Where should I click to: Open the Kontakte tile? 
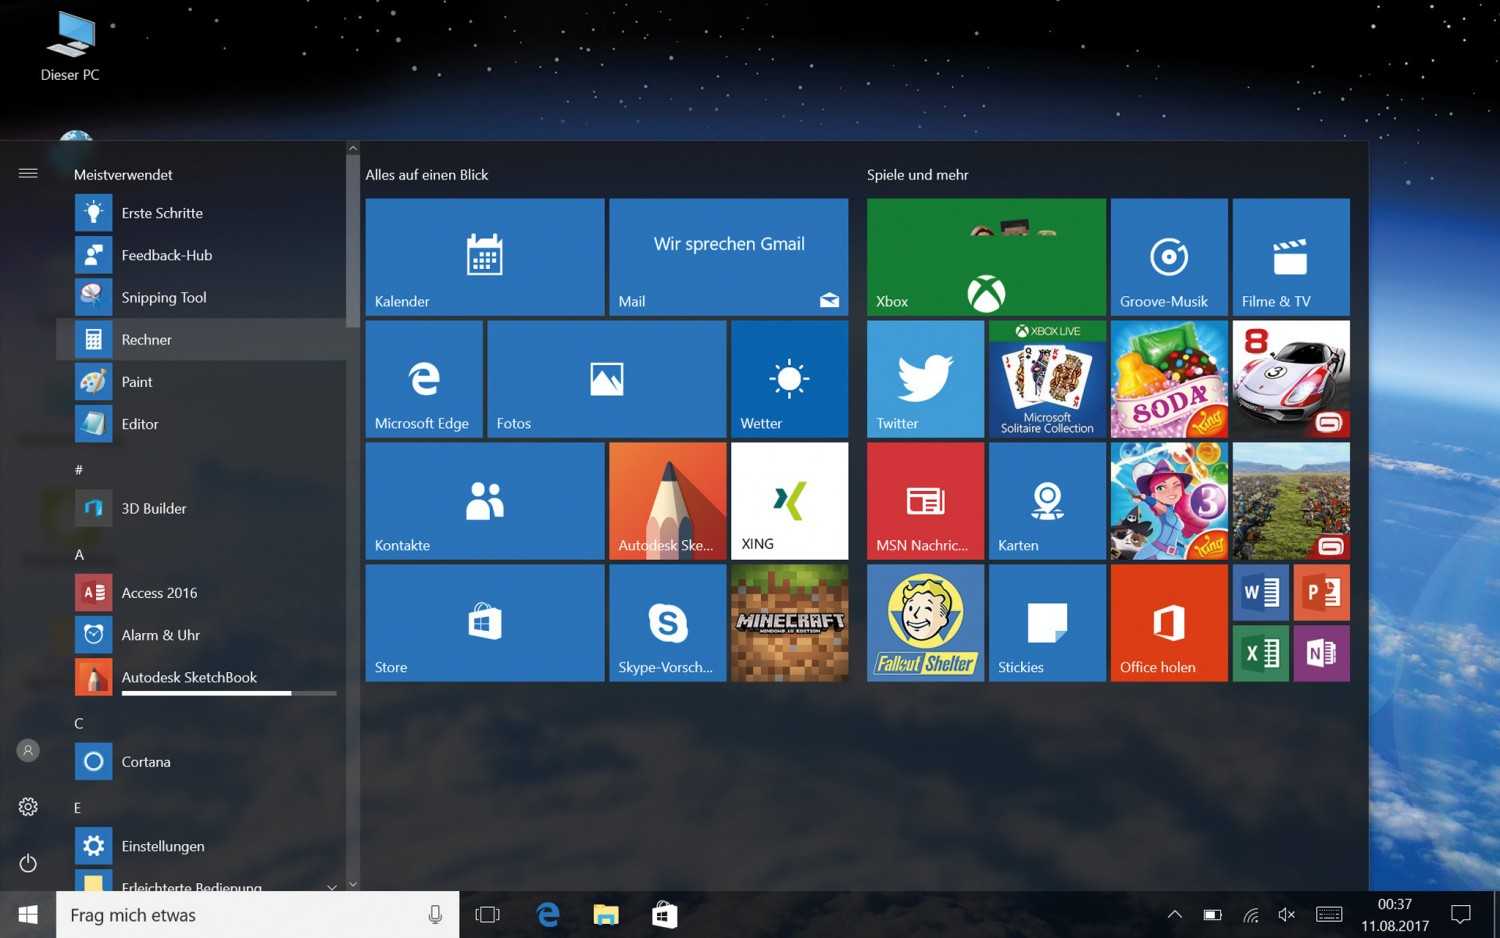pos(485,501)
